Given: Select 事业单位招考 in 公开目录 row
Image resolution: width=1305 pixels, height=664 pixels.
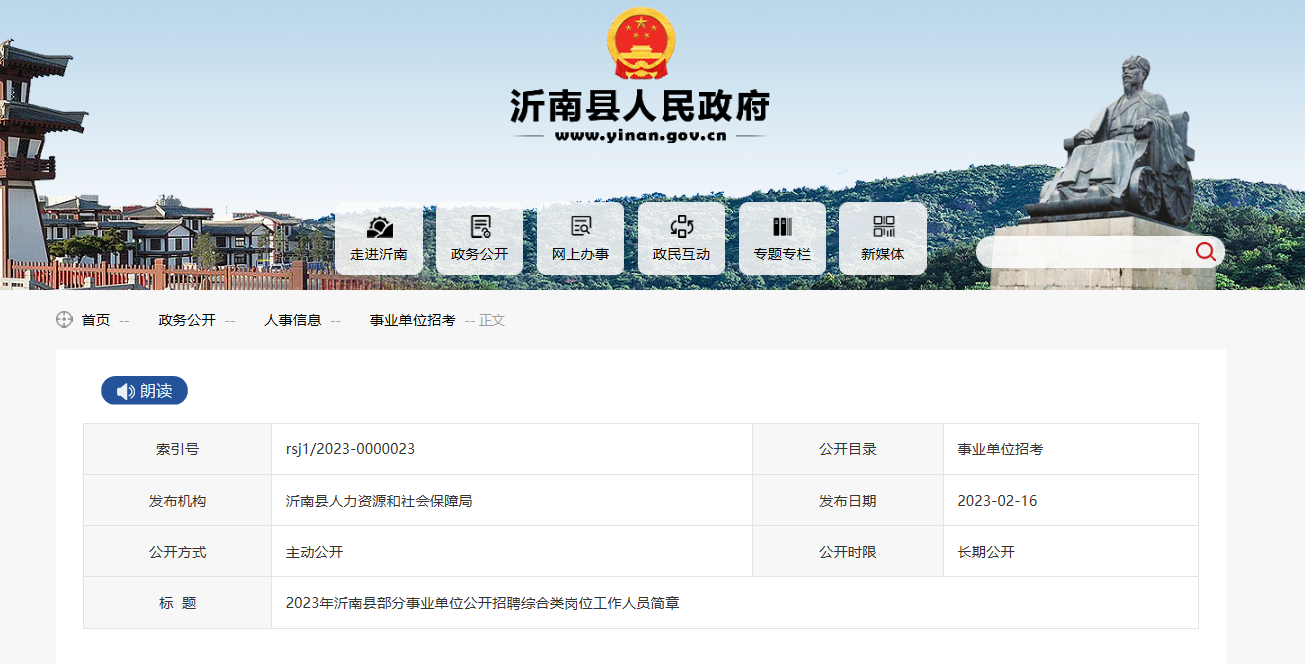Looking at the screenshot, I should point(1000,449).
